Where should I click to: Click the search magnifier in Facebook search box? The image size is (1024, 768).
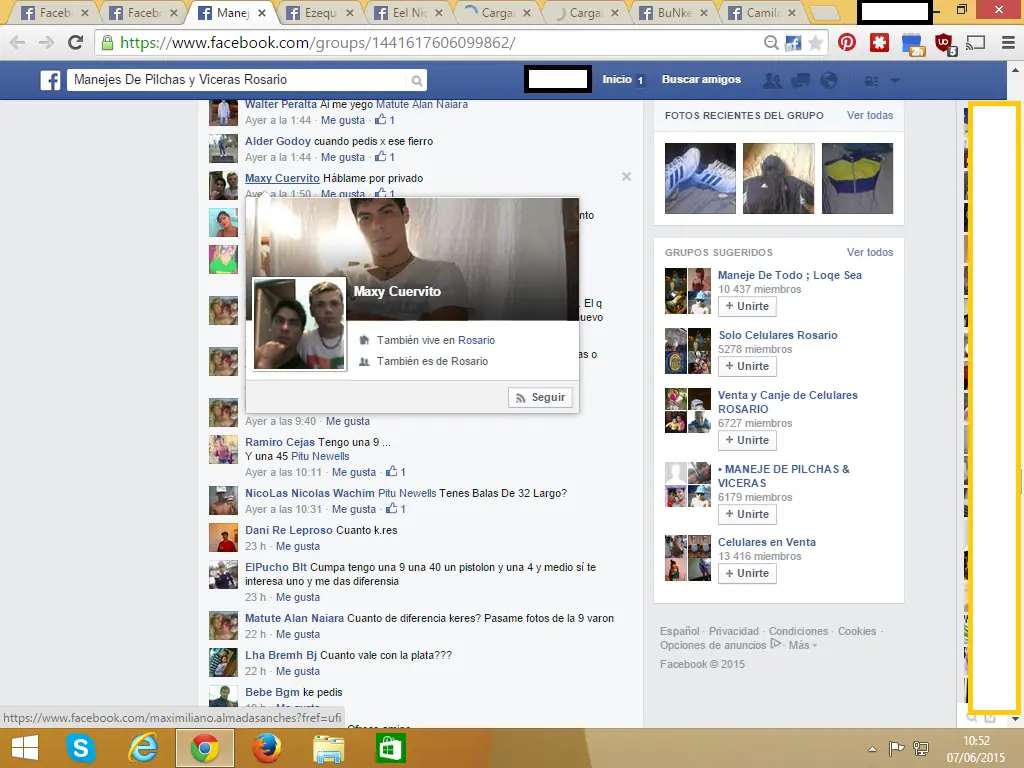tap(416, 81)
